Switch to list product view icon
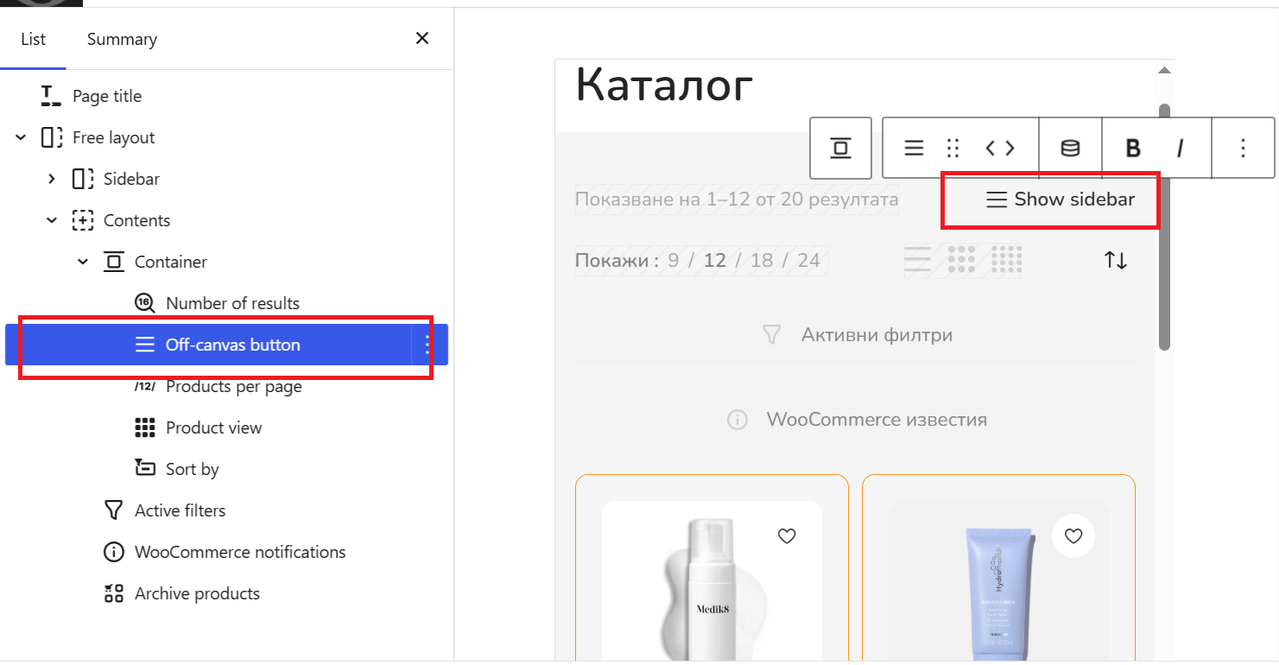Viewport: 1279px width, 665px height. [x=917, y=260]
